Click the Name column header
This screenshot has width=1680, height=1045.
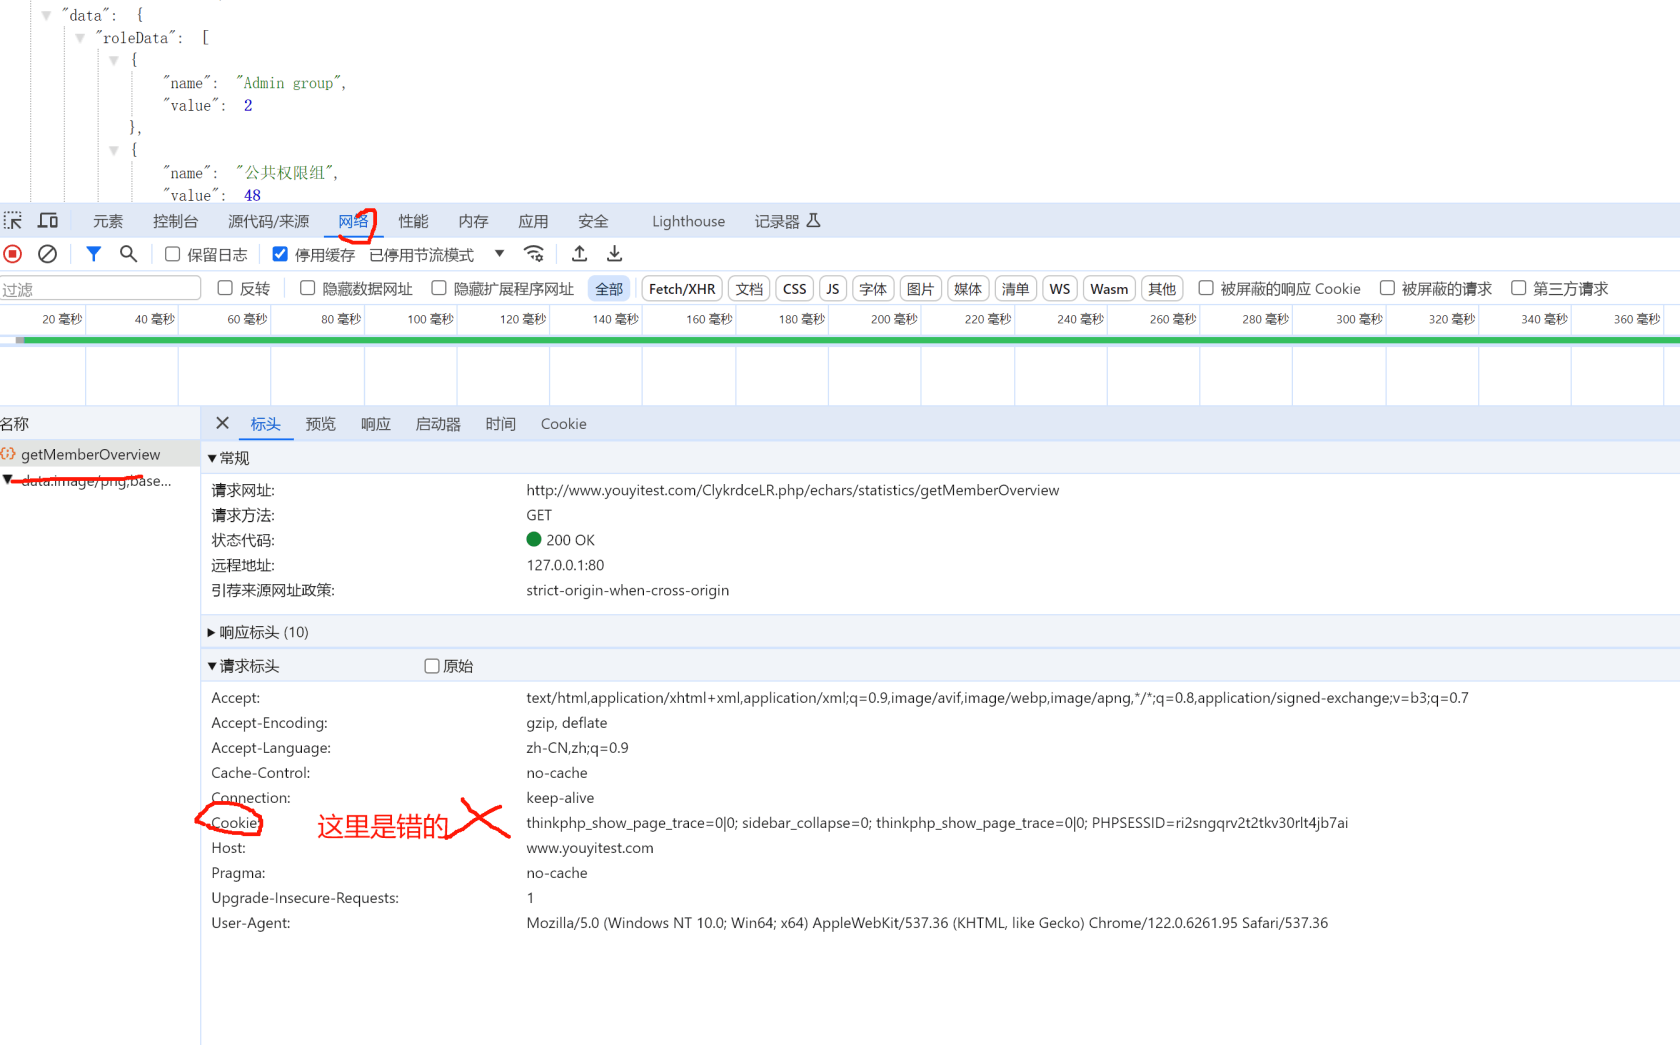click(100, 424)
